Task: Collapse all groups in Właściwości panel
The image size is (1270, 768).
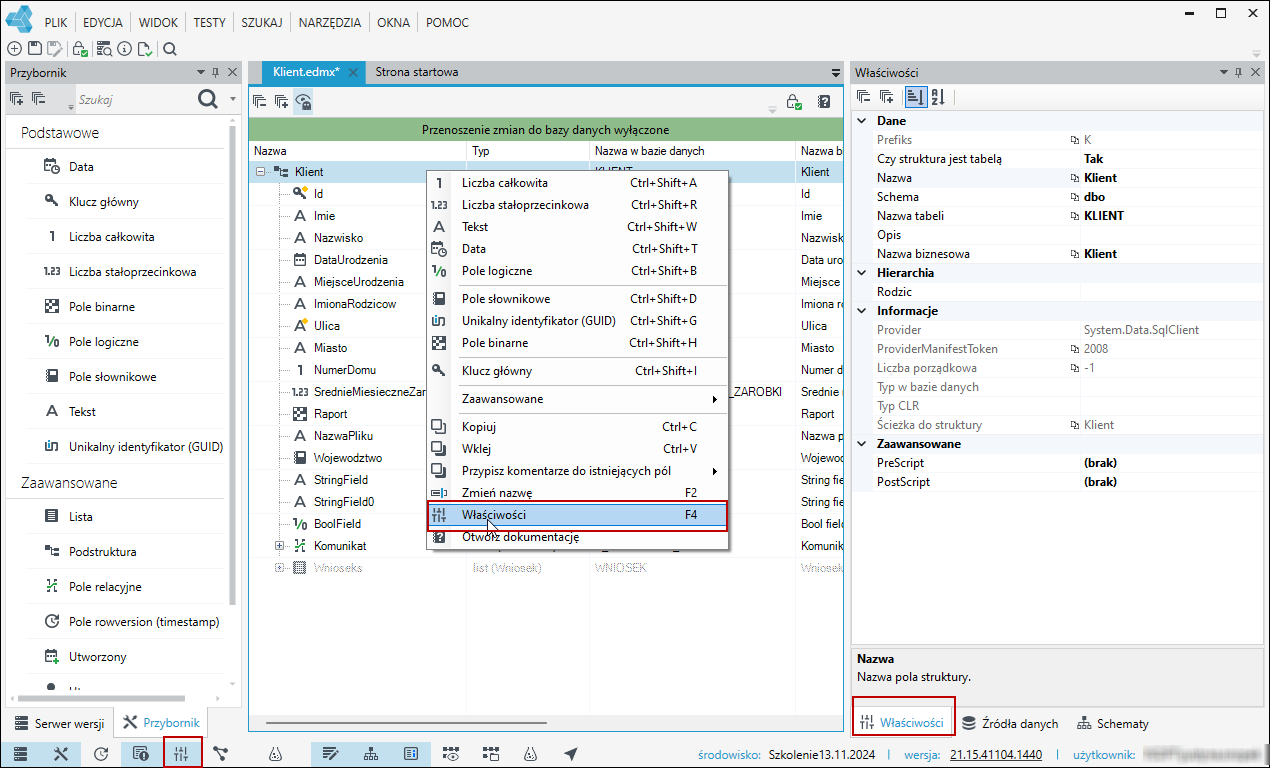Action: click(864, 97)
